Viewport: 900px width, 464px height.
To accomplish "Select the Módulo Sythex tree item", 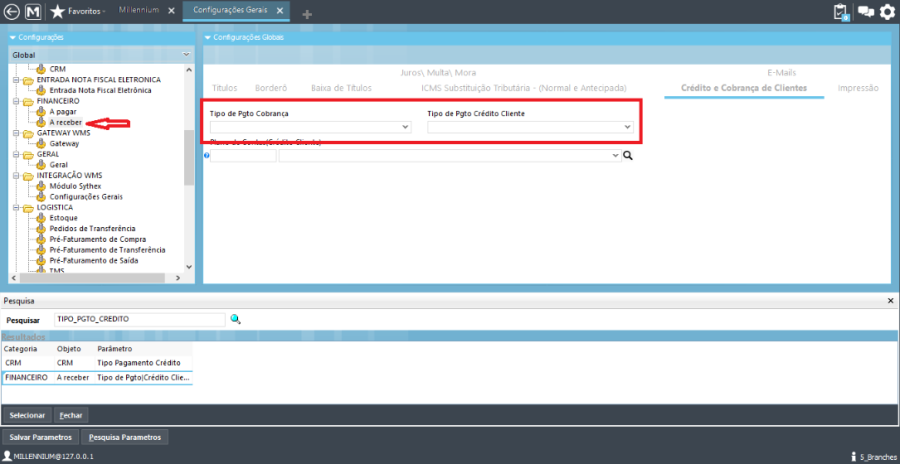I will tap(75, 186).
